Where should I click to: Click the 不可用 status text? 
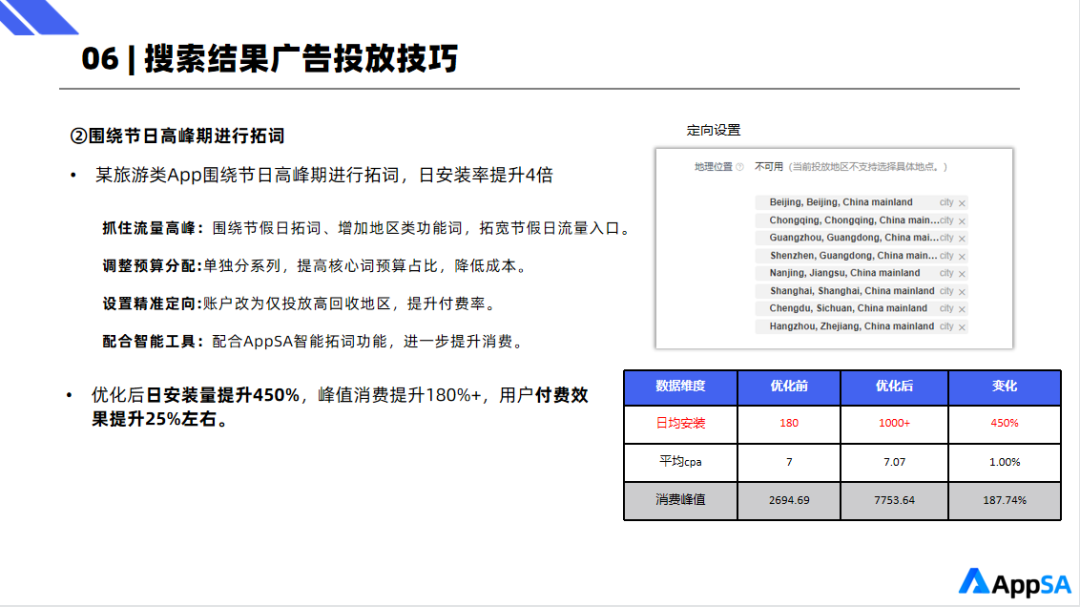click(769, 167)
